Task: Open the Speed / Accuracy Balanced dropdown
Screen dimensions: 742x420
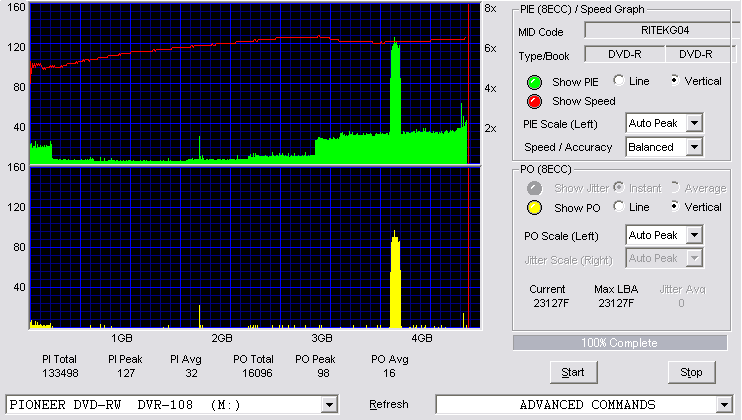Action: (694, 147)
